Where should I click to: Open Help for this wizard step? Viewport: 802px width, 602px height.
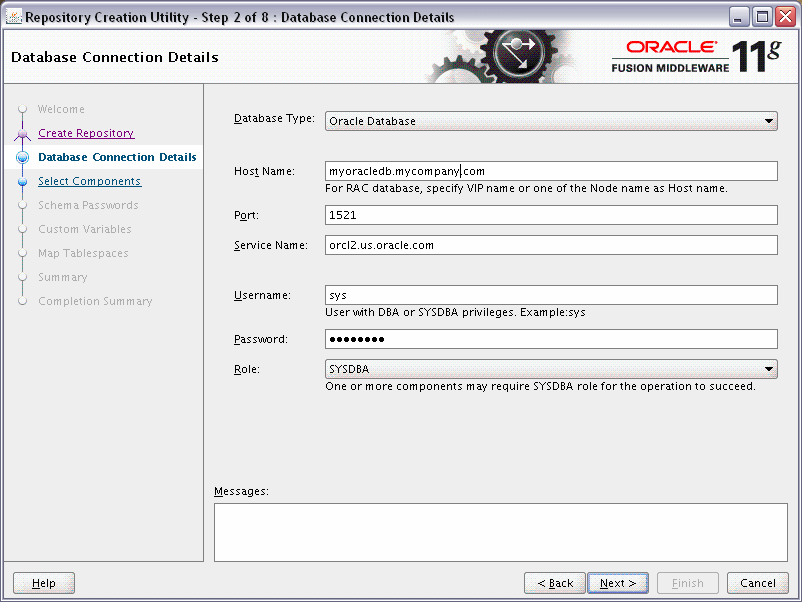click(x=43, y=583)
